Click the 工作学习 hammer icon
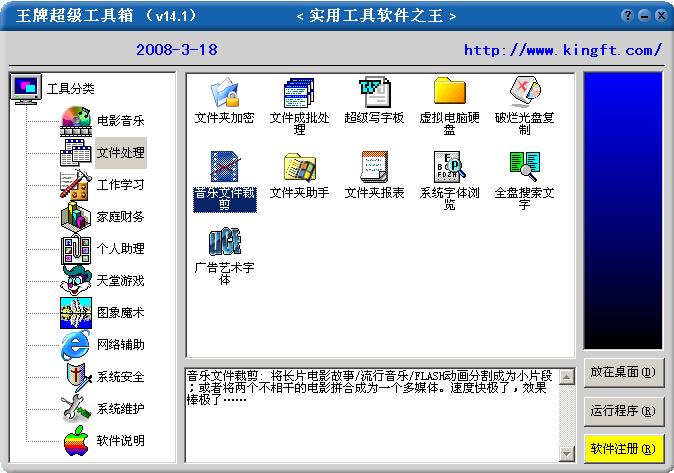The height and width of the screenshot is (473, 674). click(x=76, y=185)
